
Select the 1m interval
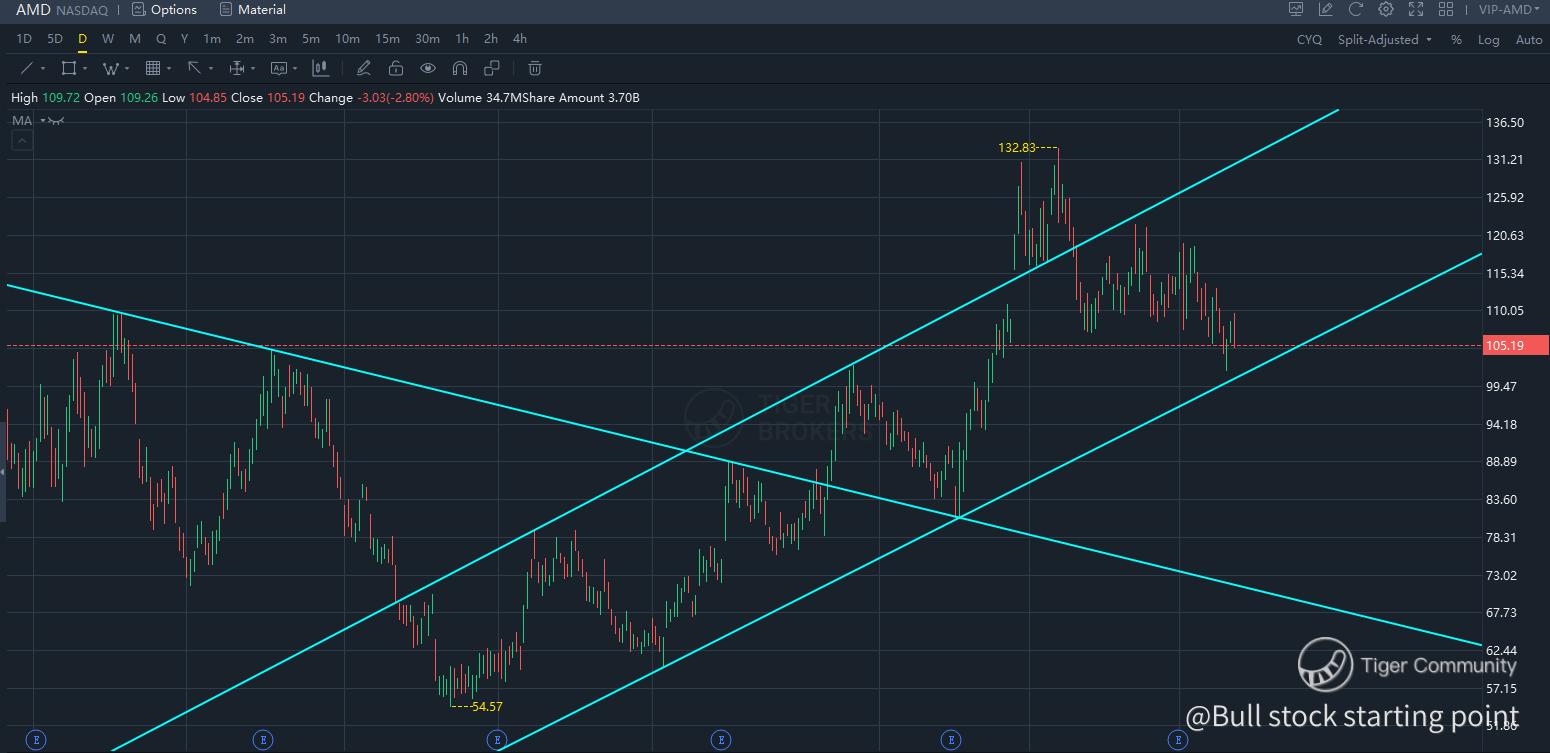coord(212,39)
